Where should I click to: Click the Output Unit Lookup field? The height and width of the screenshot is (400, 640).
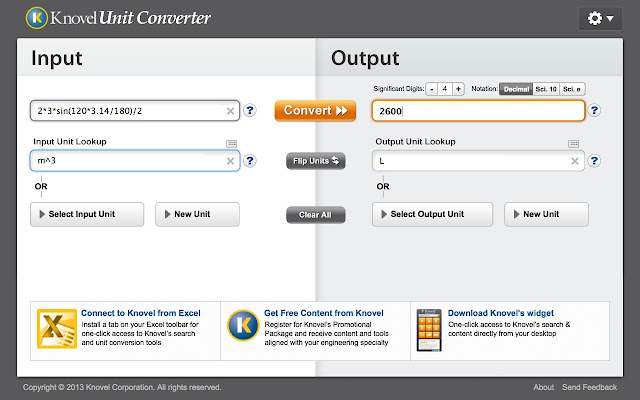pos(478,161)
